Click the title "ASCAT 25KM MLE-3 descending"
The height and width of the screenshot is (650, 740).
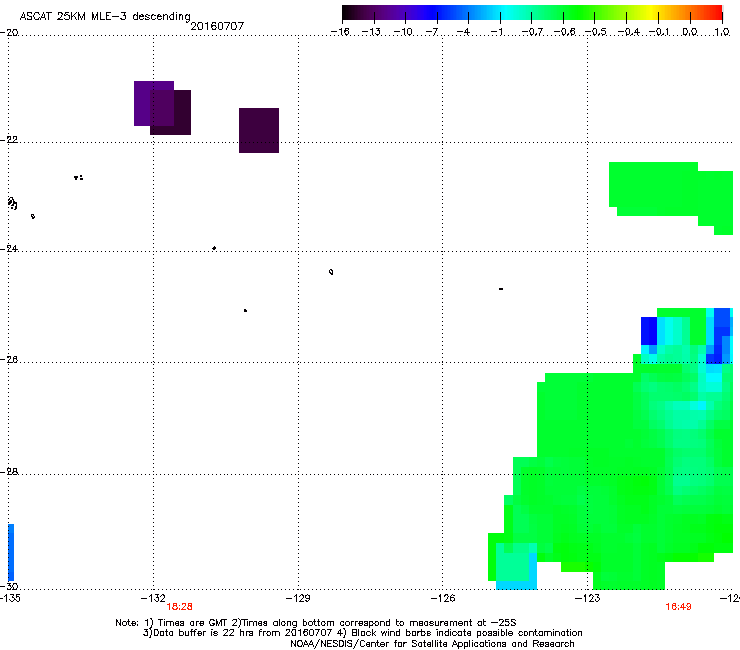coord(105,16)
